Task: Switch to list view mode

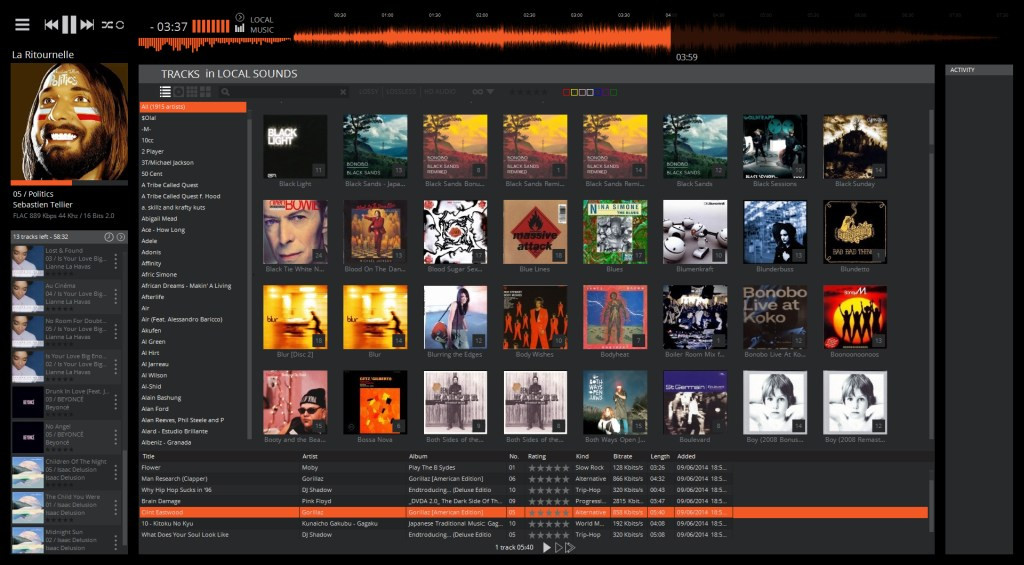Action: point(165,92)
